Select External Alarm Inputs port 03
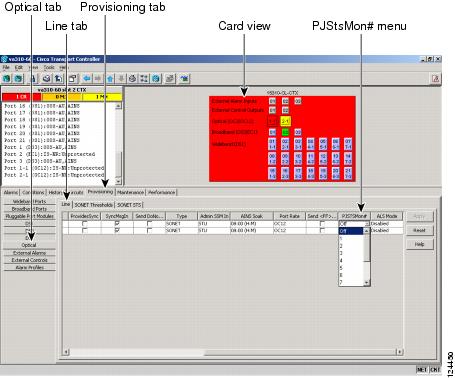The width and height of the screenshot is (455, 378). 298,101
